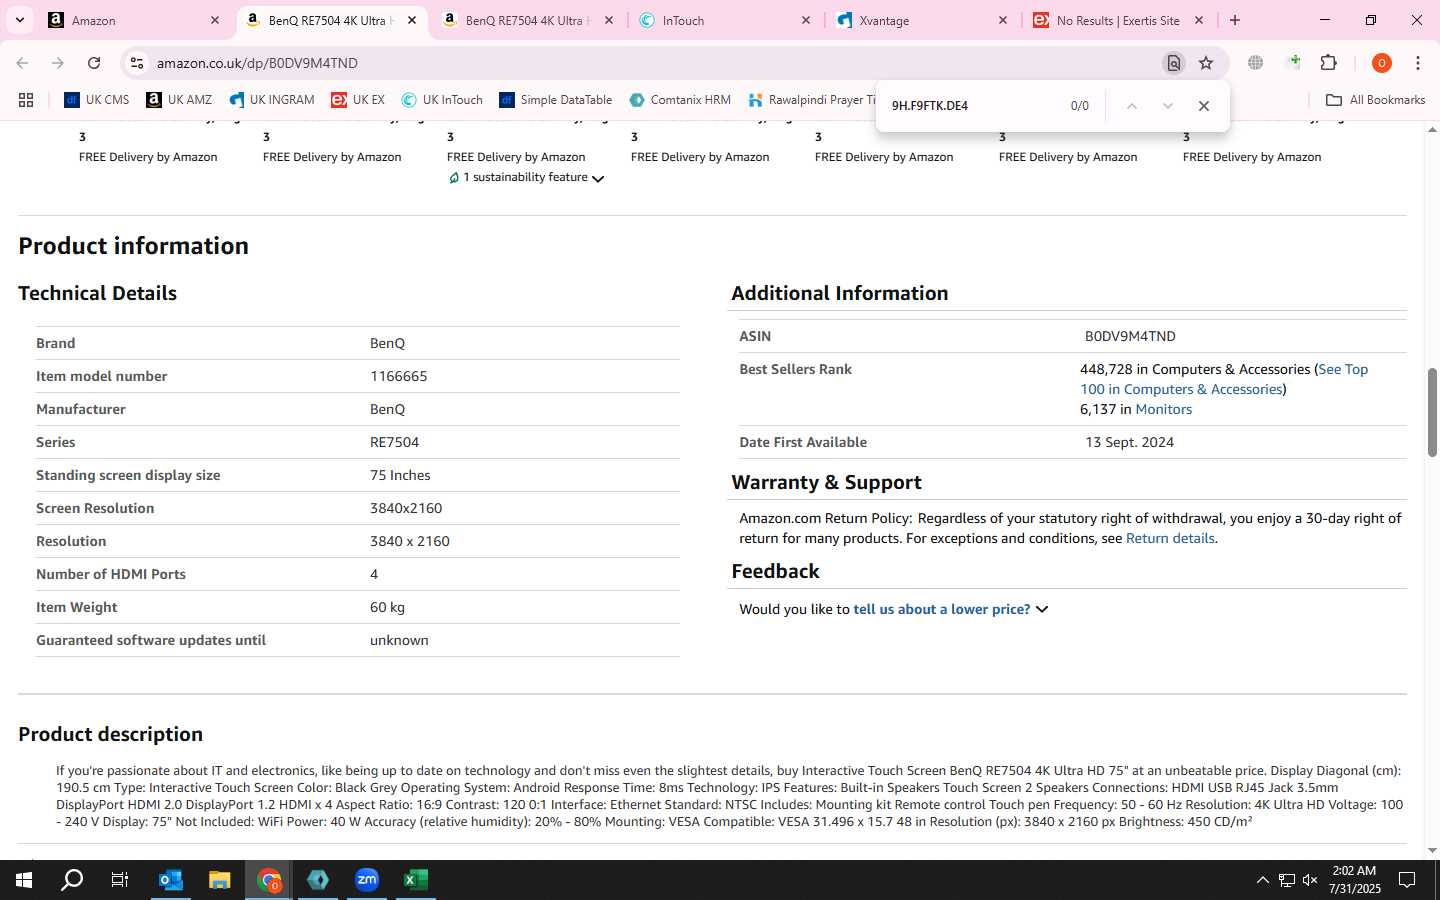The width and height of the screenshot is (1440, 900).
Task: Select item model number 1166665
Action: (x=399, y=376)
